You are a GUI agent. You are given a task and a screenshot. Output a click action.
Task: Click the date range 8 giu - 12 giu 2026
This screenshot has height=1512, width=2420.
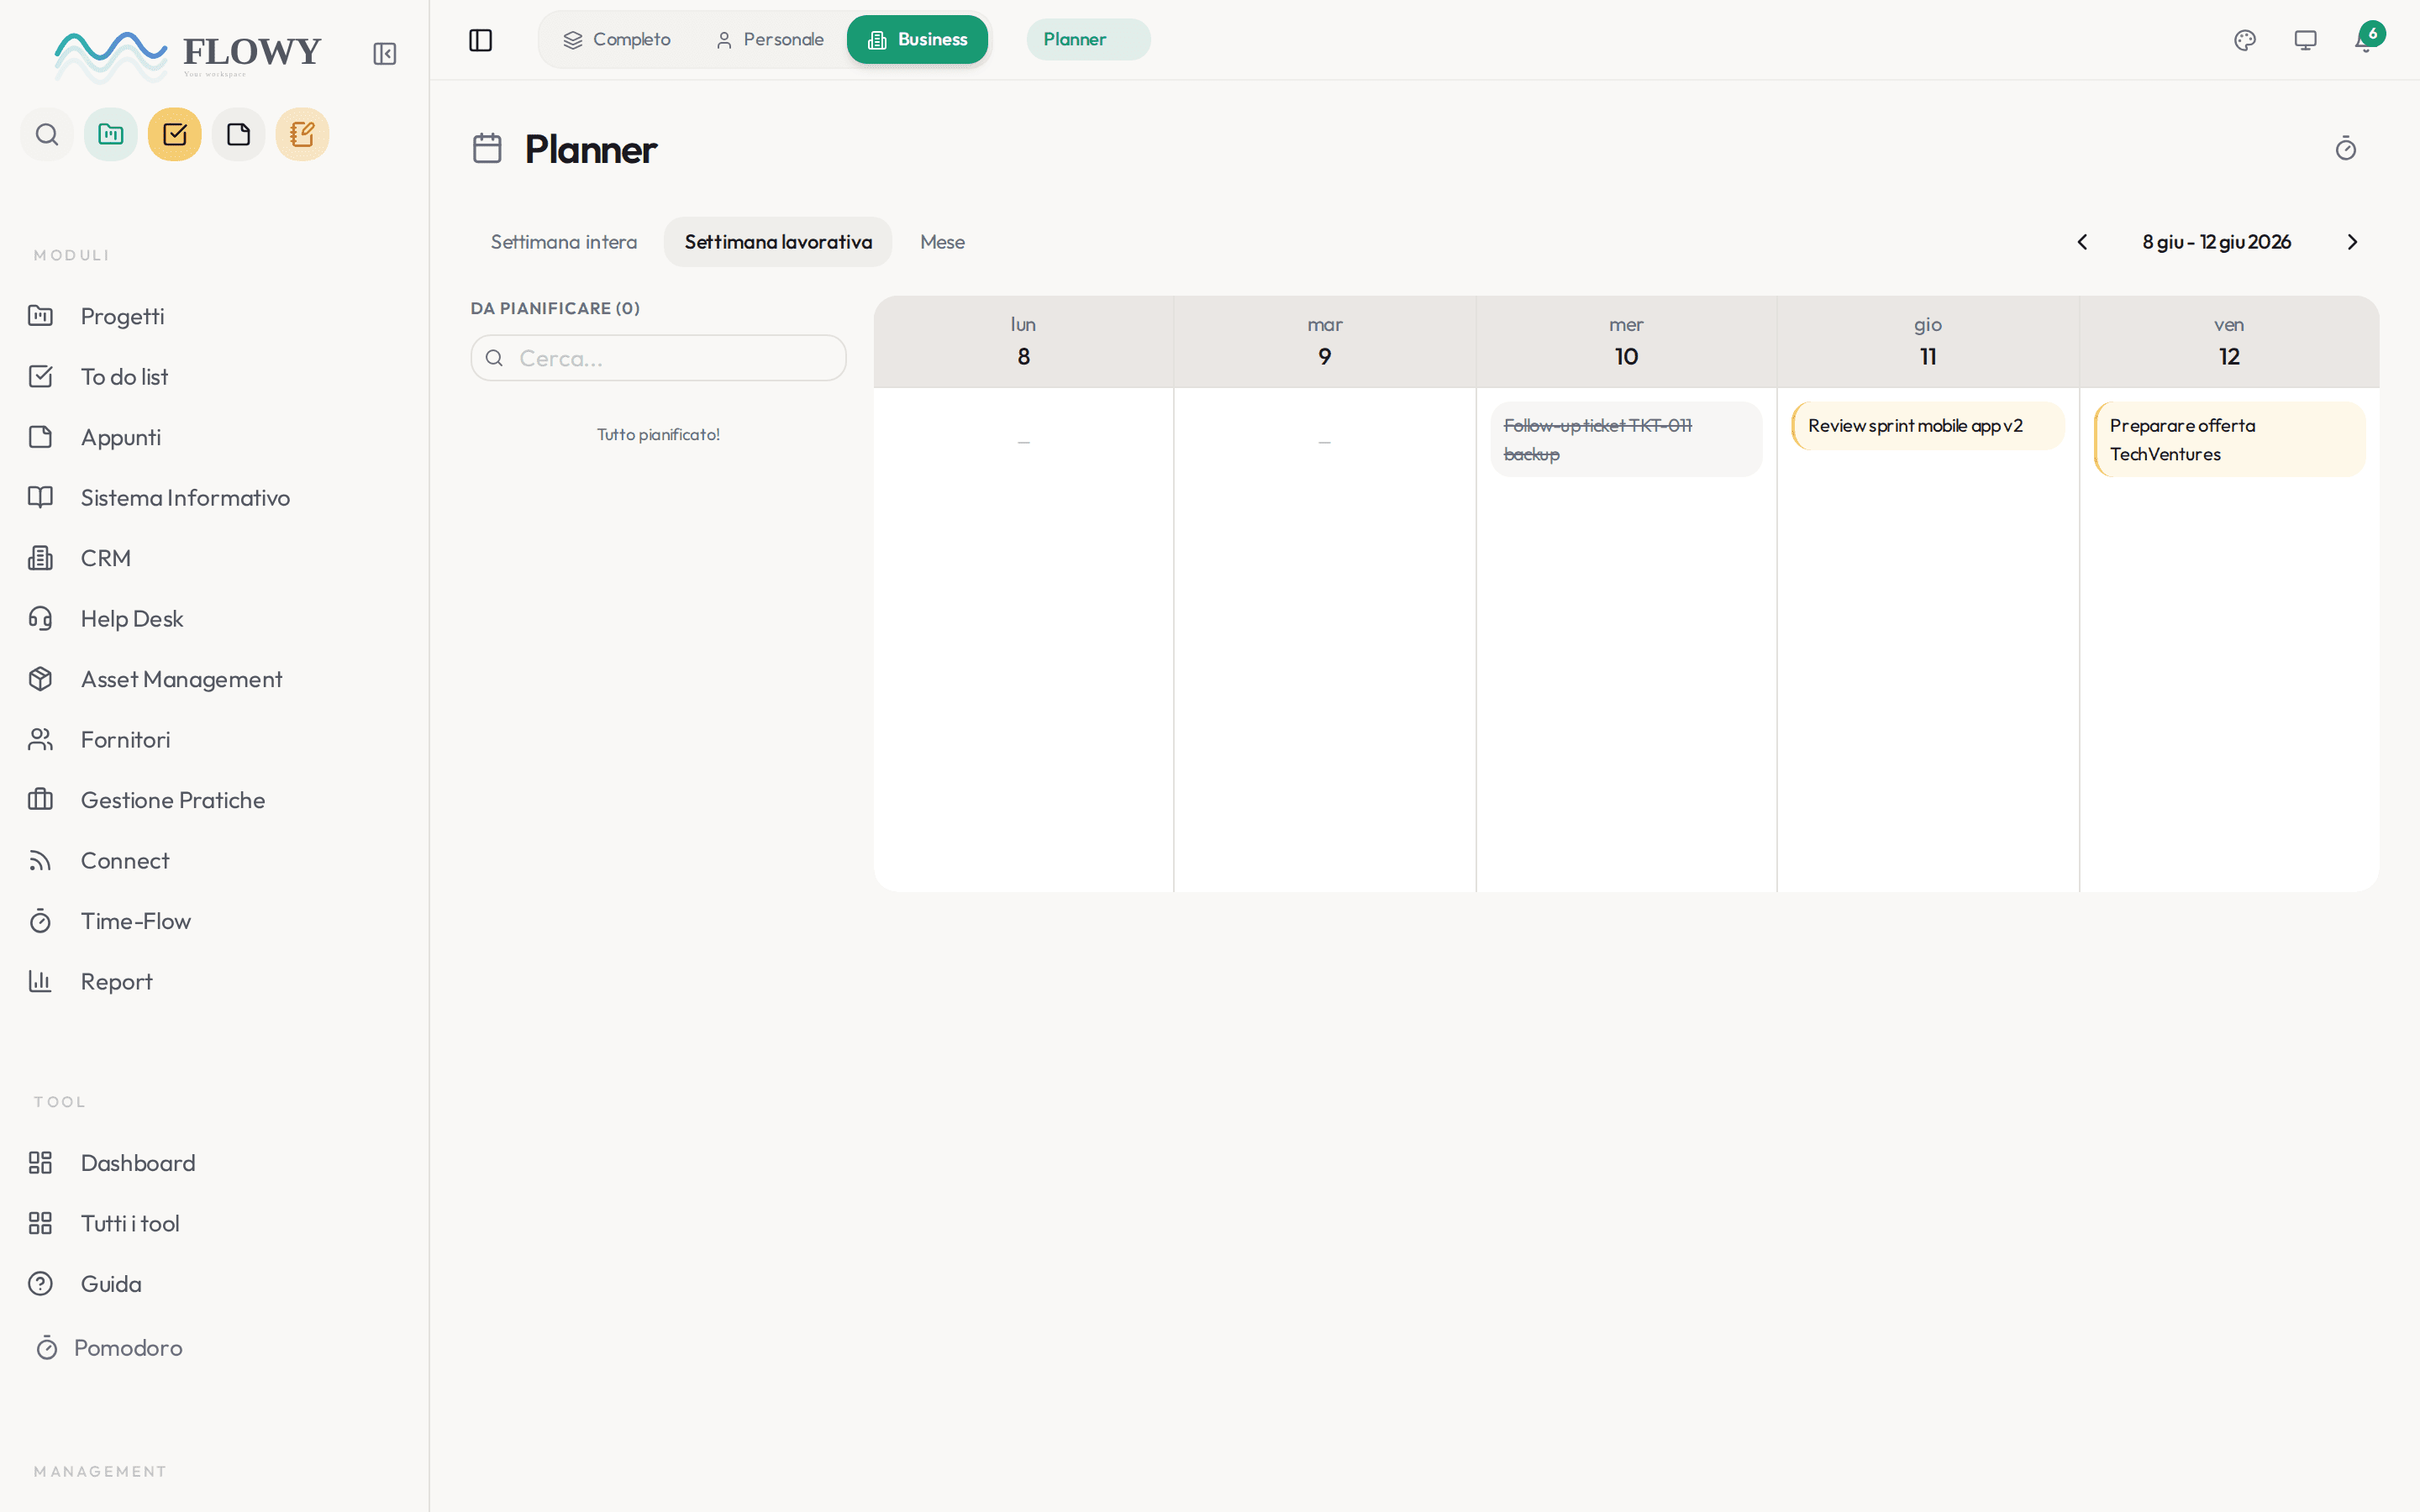click(2217, 242)
